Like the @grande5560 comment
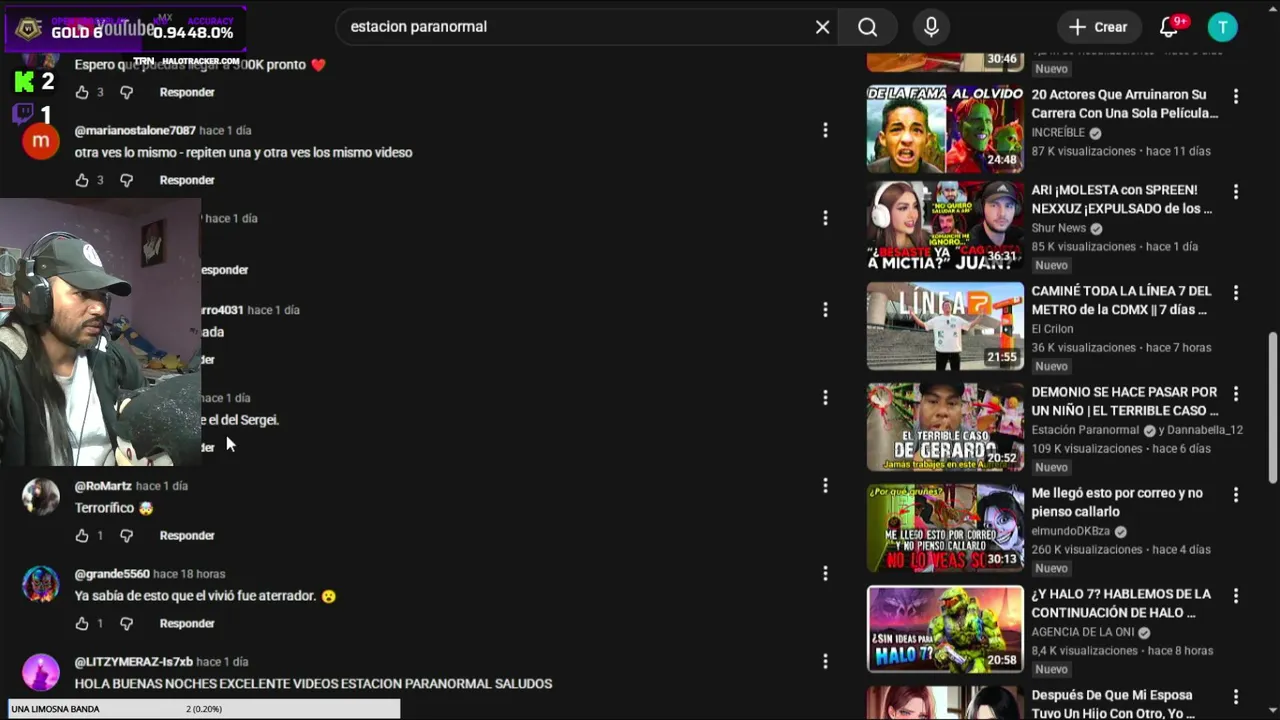 [82, 624]
